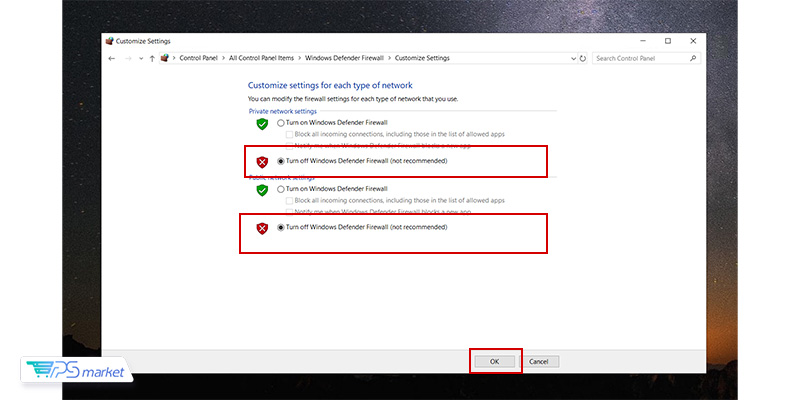The height and width of the screenshot is (400, 800).
Task: Click the green shield icon under Private network
Action: (262, 124)
